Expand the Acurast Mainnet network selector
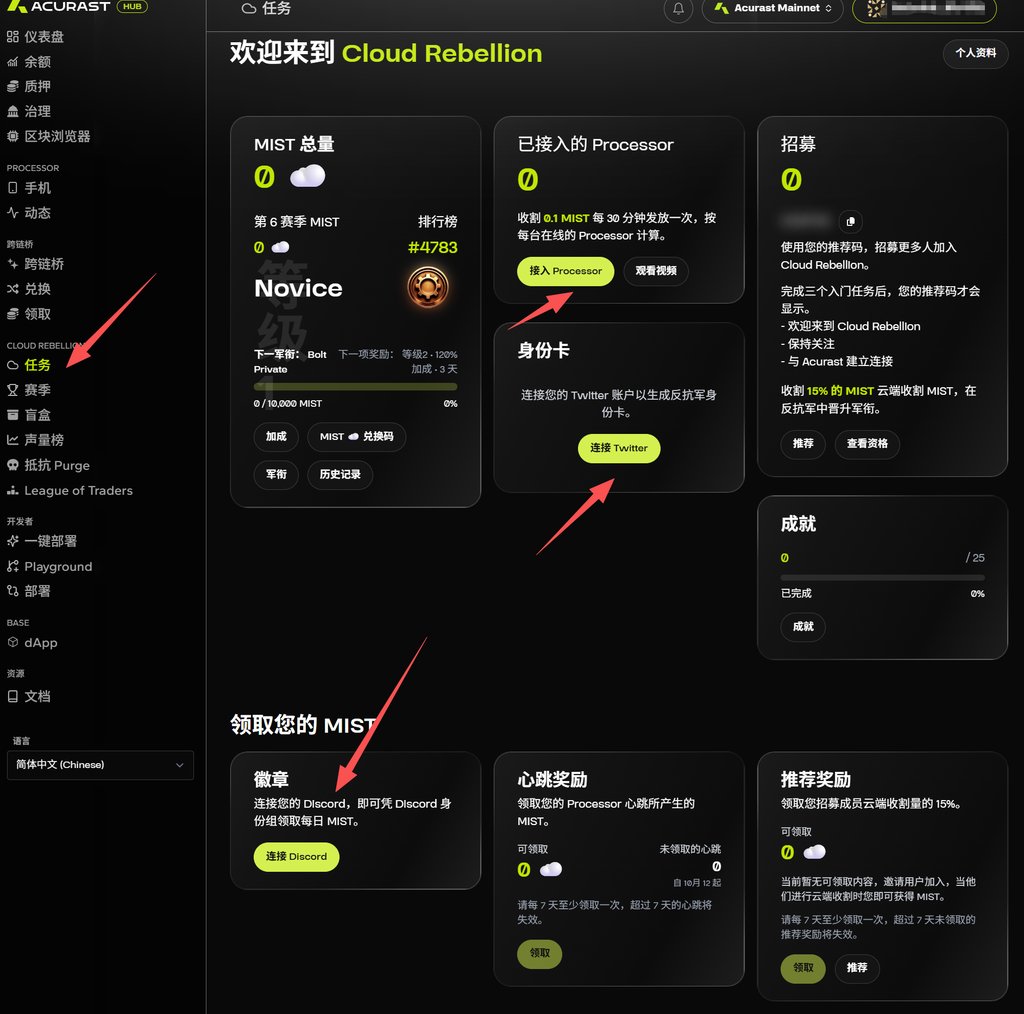This screenshot has width=1024, height=1014. pyautogui.click(x=773, y=8)
